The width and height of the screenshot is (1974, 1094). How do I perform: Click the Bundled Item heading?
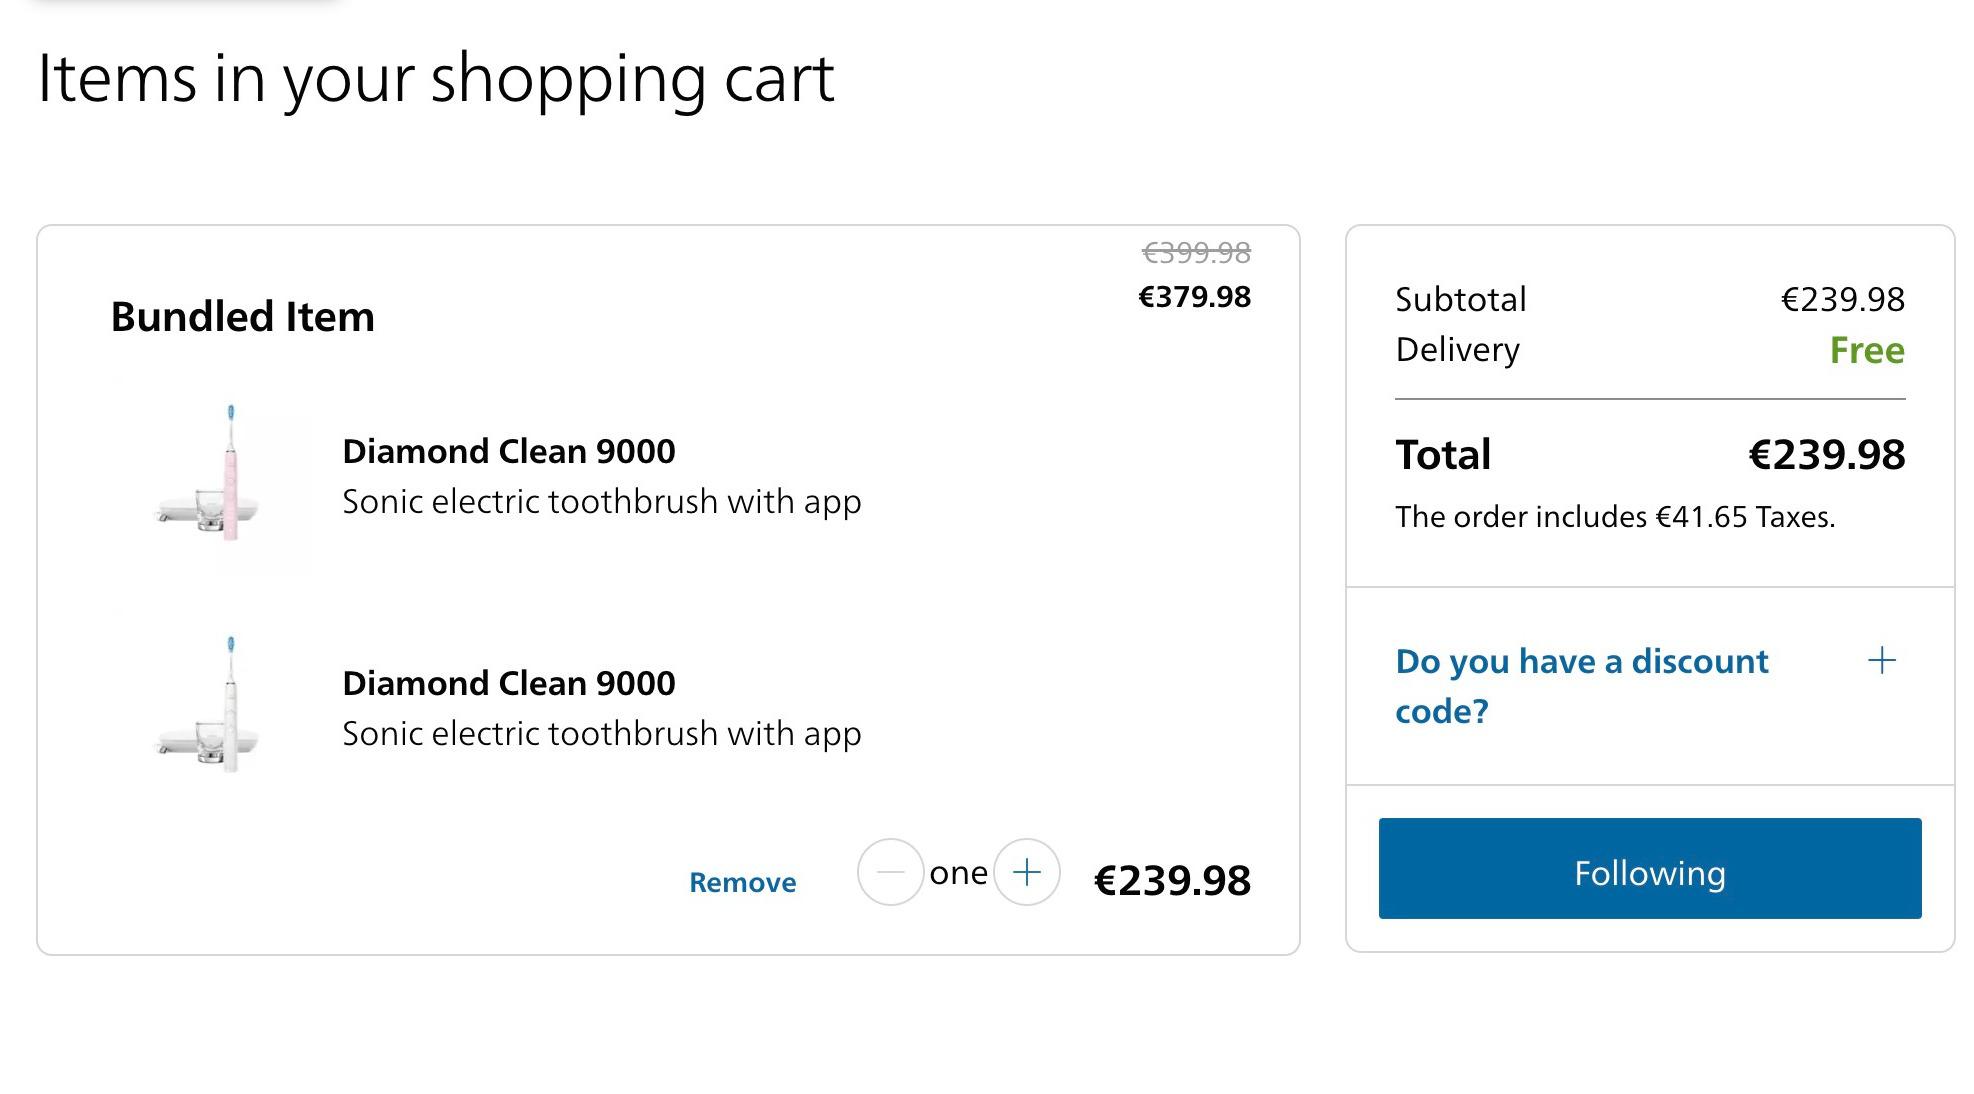coord(243,316)
